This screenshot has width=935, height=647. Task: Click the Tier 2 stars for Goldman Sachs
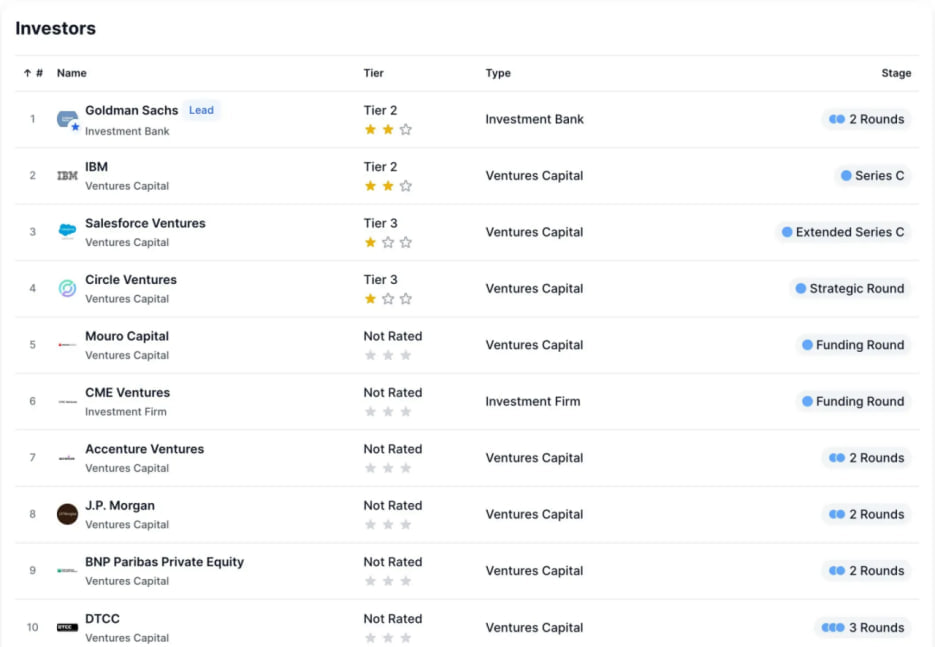tap(388, 130)
